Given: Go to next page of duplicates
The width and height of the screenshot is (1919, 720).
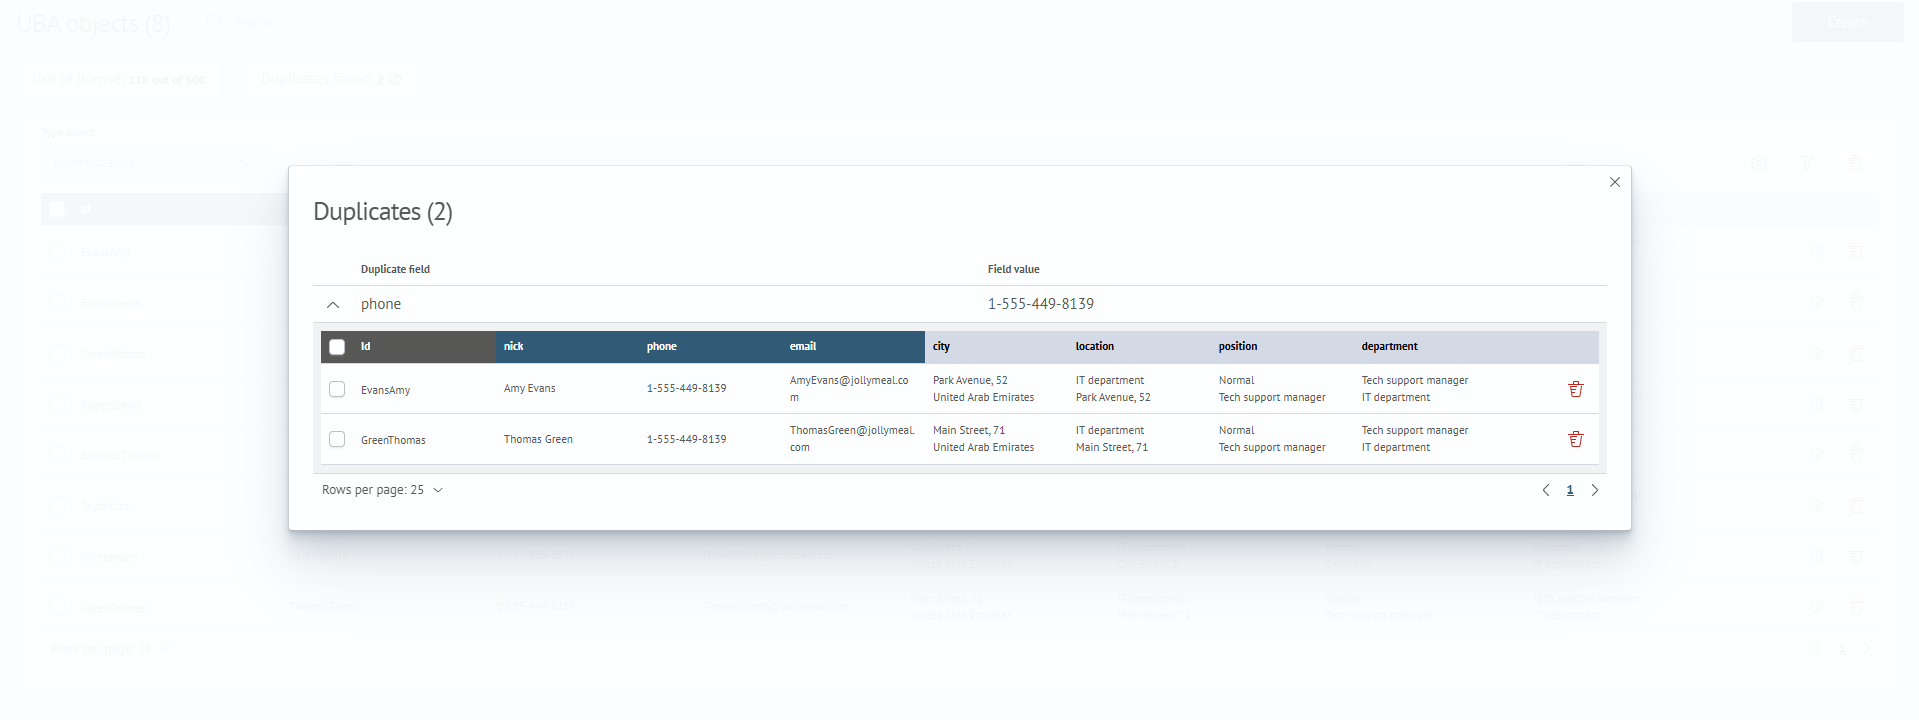Looking at the screenshot, I should 1594,490.
